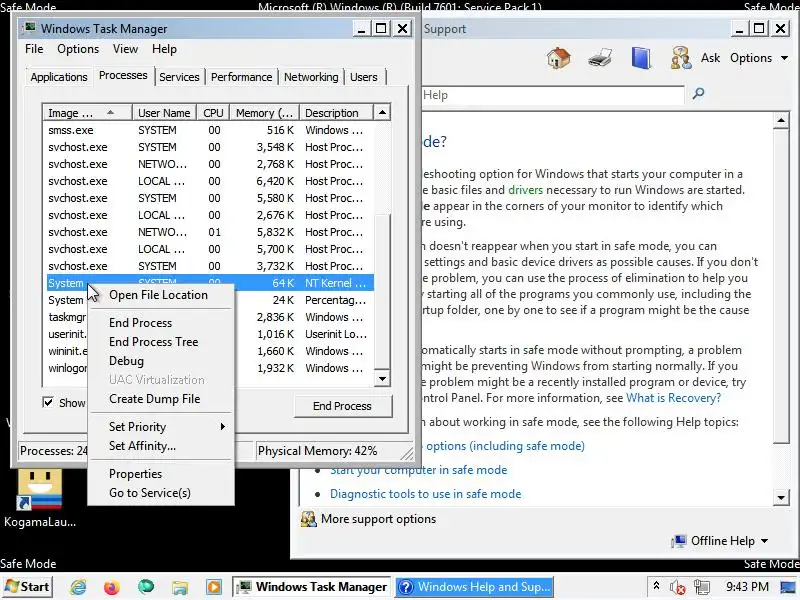Click the Start button

pos(28,587)
